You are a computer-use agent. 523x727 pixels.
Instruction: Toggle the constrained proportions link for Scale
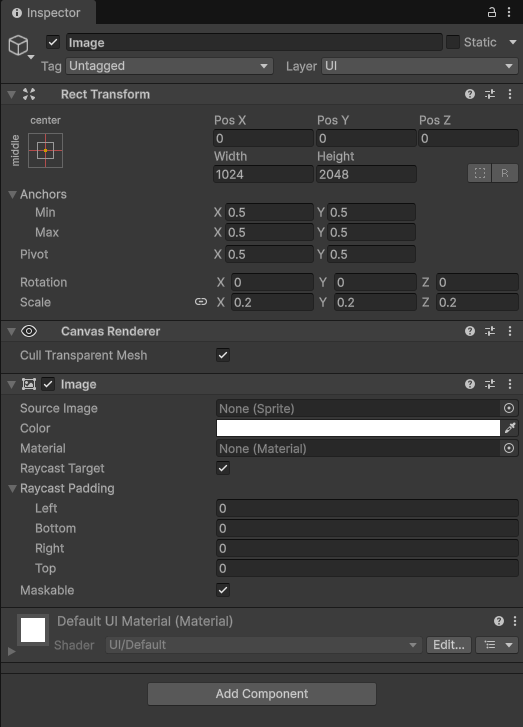pos(201,302)
